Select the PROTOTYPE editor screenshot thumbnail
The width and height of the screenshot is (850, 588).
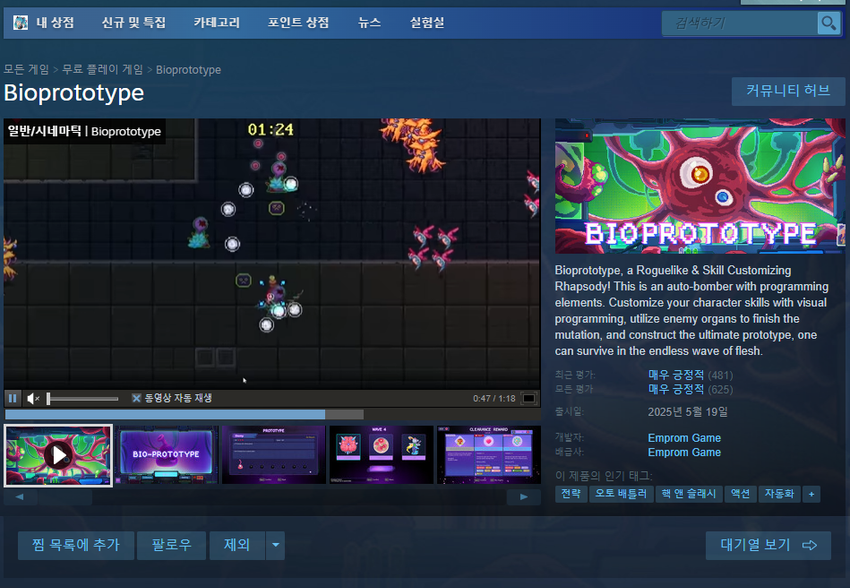(x=274, y=455)
